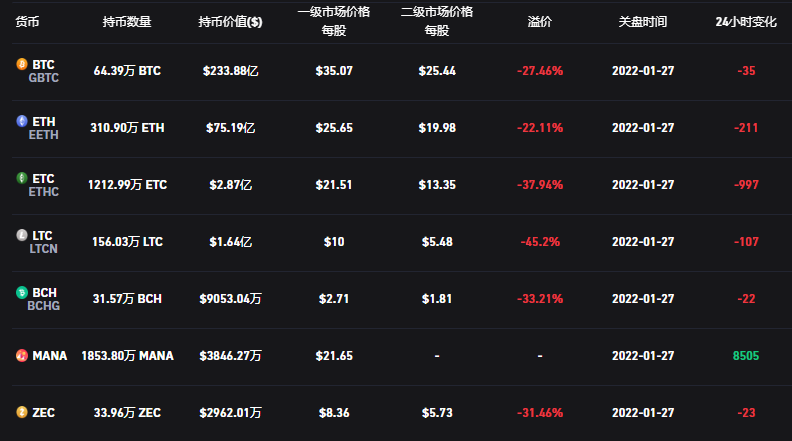Click the BCHG ticker label
This screenshot has height=441, width=792.
point(44,306)
